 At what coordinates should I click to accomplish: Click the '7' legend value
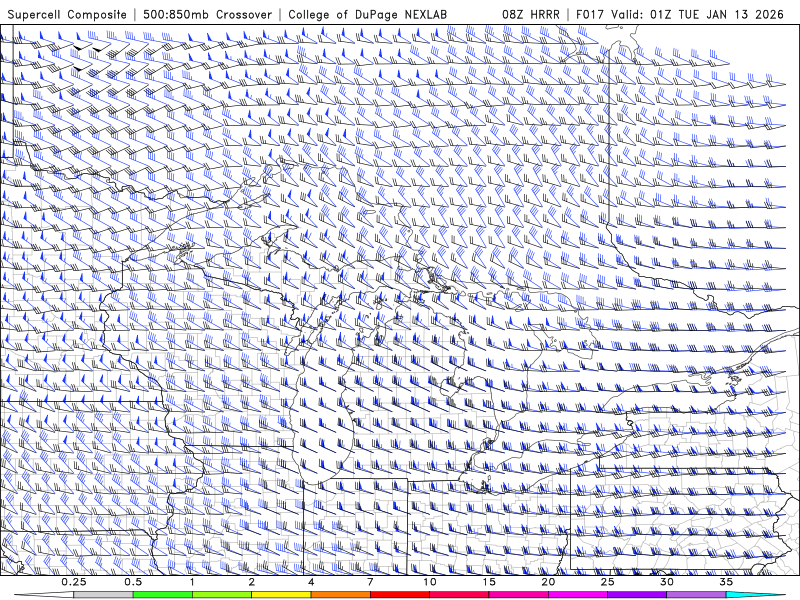click(x=370, y=582)
